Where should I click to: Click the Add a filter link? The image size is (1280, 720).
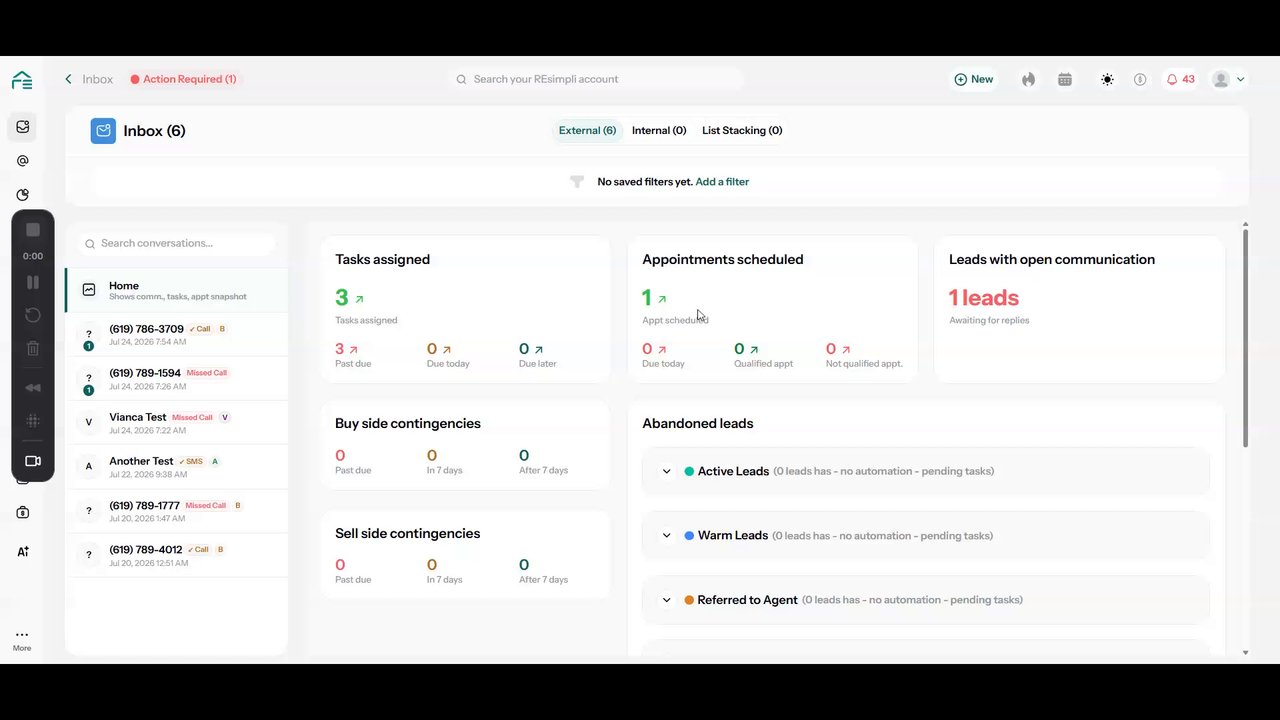click(x=722, y=182)
